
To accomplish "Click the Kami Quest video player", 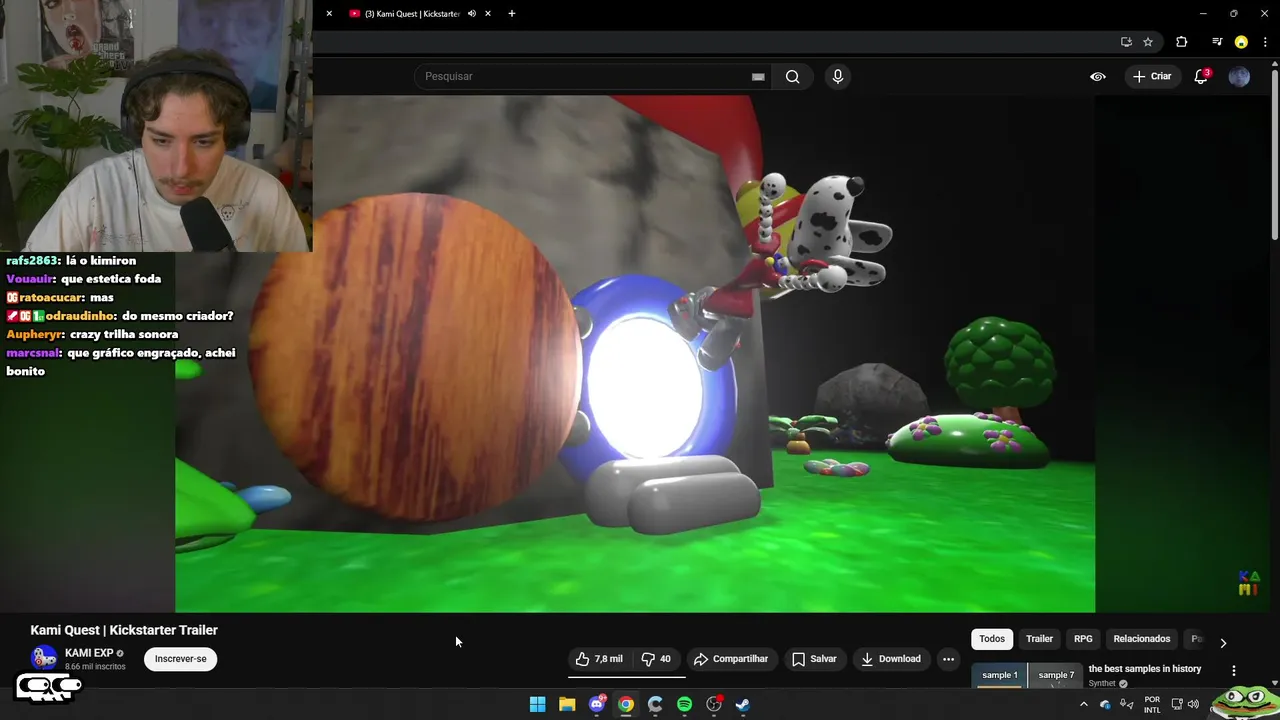I will pos(635,353).
